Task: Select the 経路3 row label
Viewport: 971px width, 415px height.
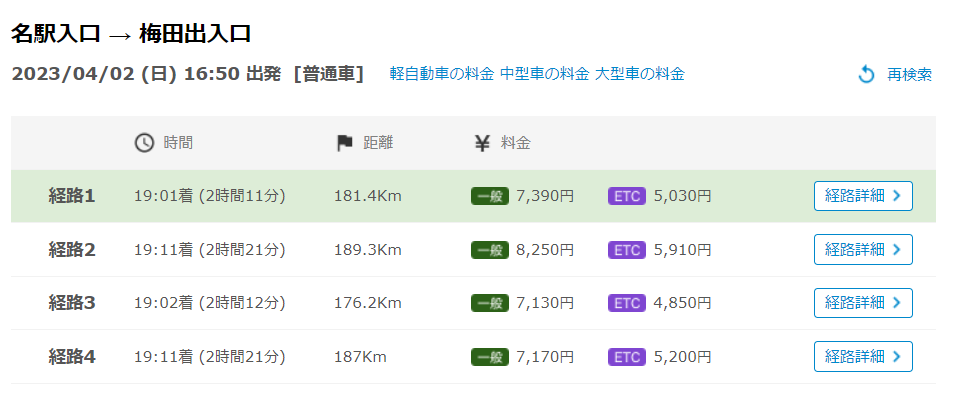Action: 72,302
